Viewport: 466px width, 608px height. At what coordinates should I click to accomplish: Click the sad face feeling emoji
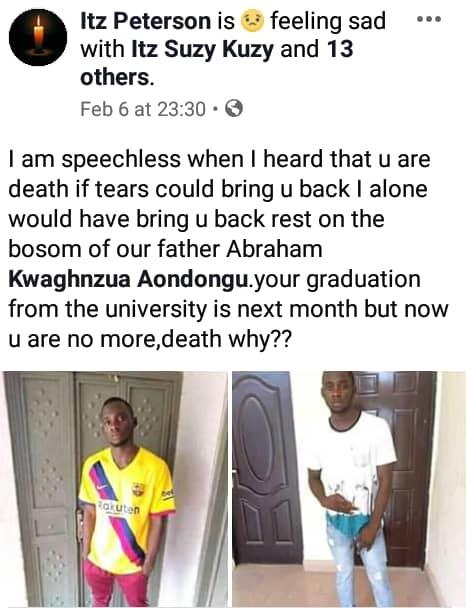(252, 21)
